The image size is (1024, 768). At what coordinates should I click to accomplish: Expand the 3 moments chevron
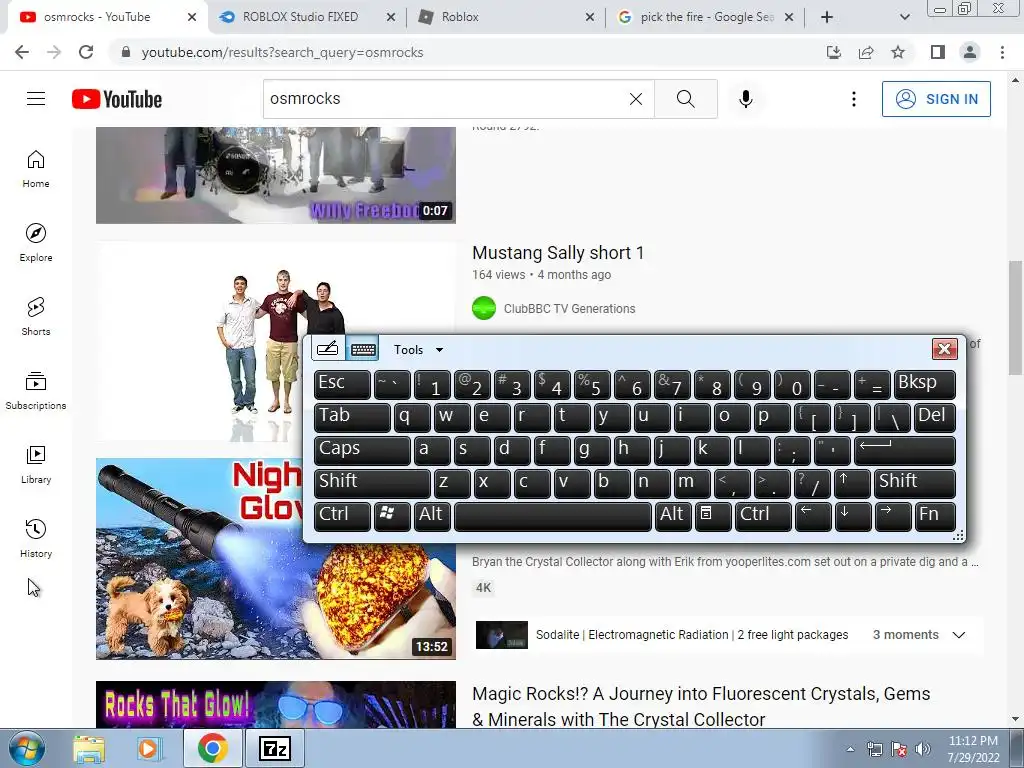pos(959,635)
